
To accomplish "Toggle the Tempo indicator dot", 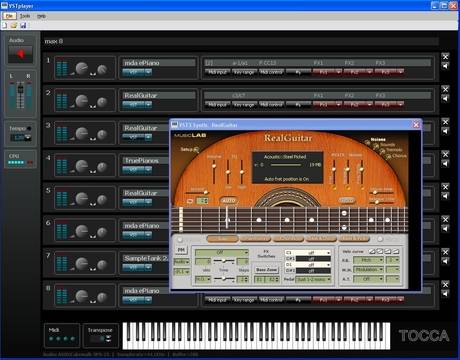I will [x=29, y=128].
